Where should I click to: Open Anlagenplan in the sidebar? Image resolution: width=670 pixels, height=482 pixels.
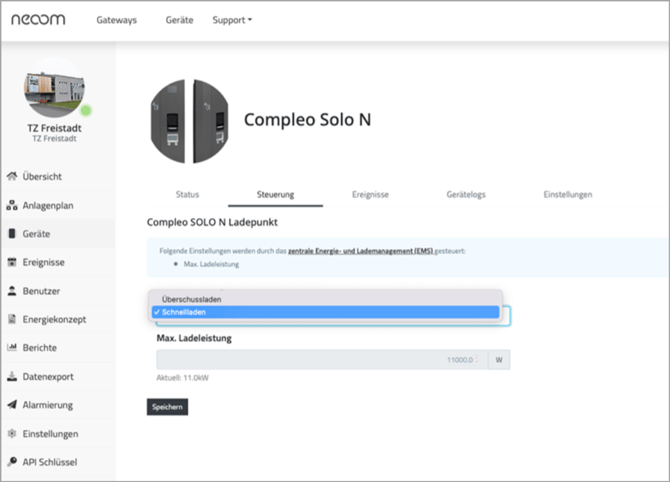tap(48, 206)
